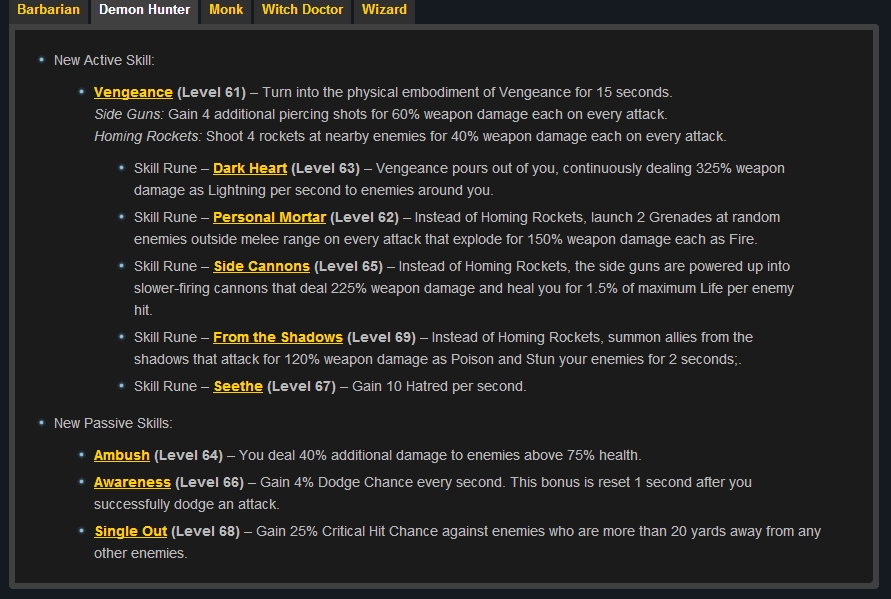Open the Ambush passive skill link
The width and height of the screenshot is (891, 599).
pos(122,455)
